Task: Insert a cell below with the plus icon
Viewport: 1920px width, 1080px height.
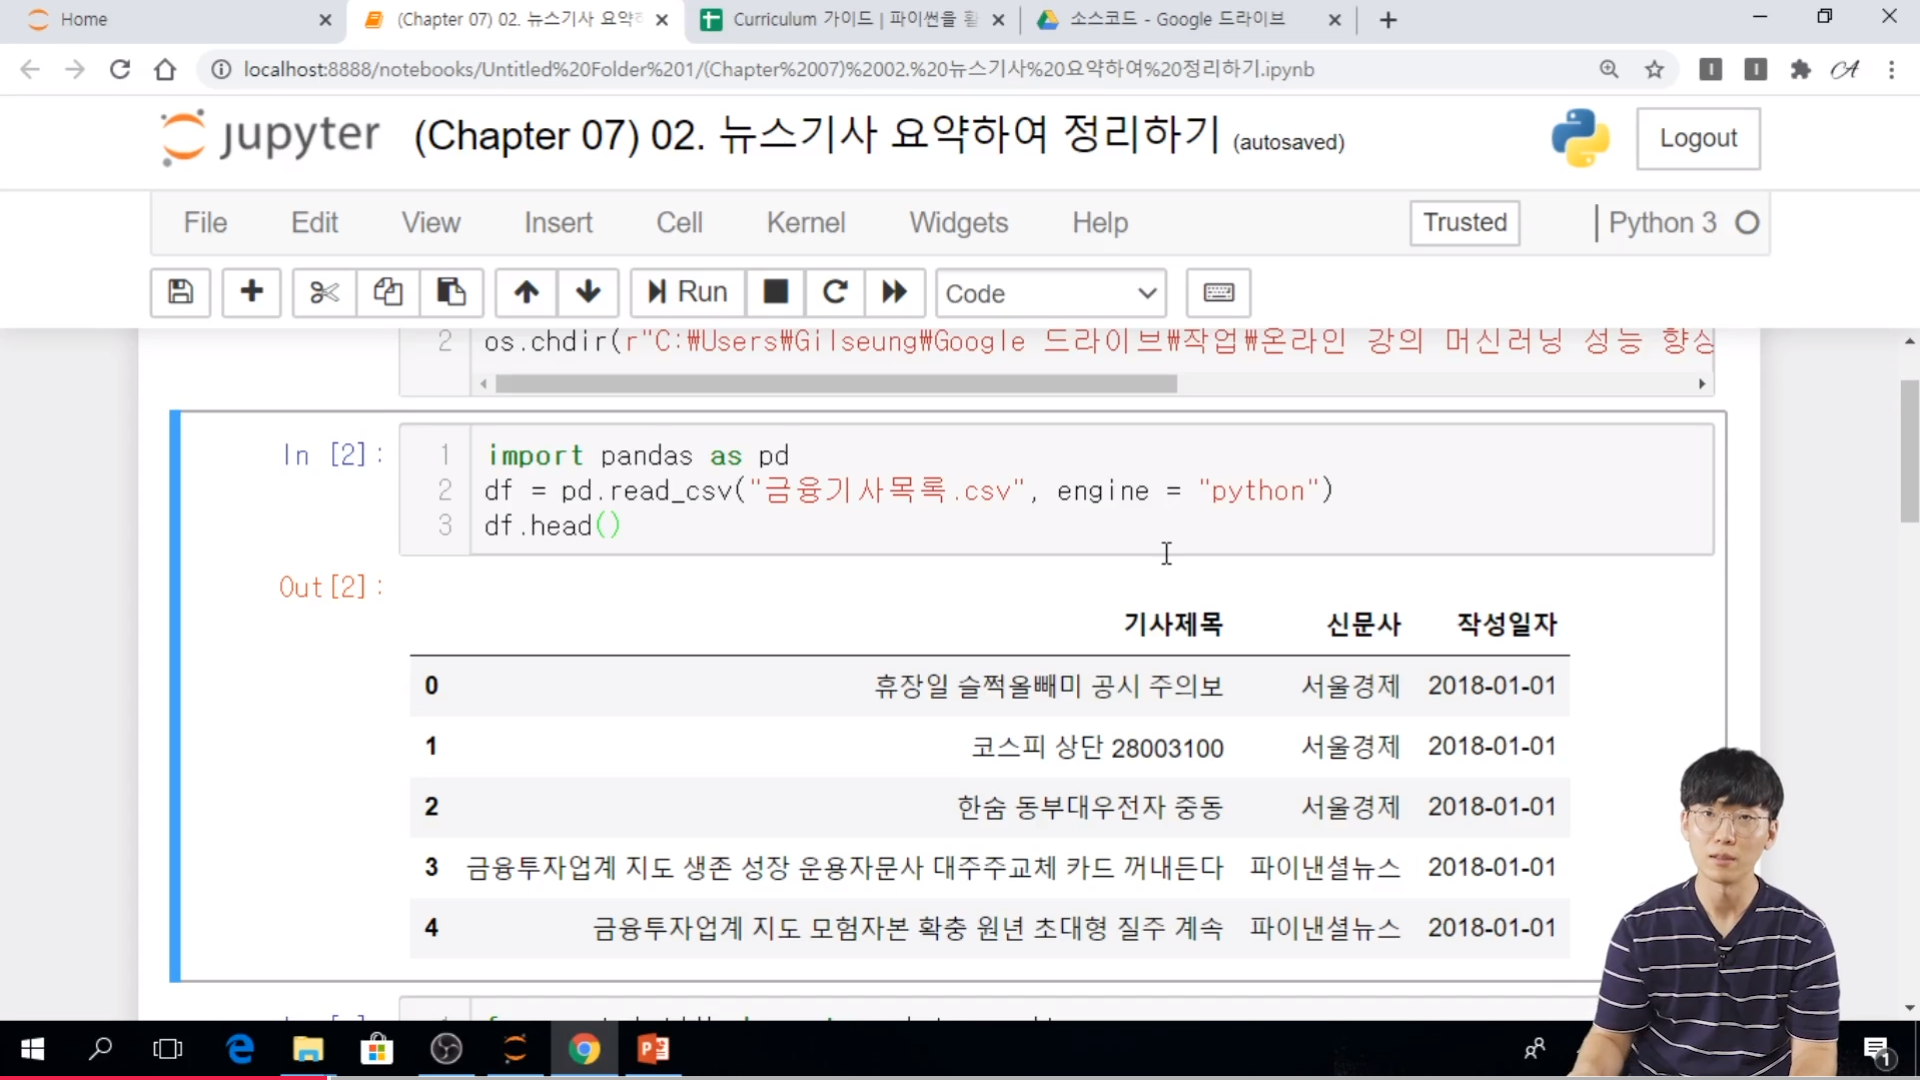Action: [251, 292]
